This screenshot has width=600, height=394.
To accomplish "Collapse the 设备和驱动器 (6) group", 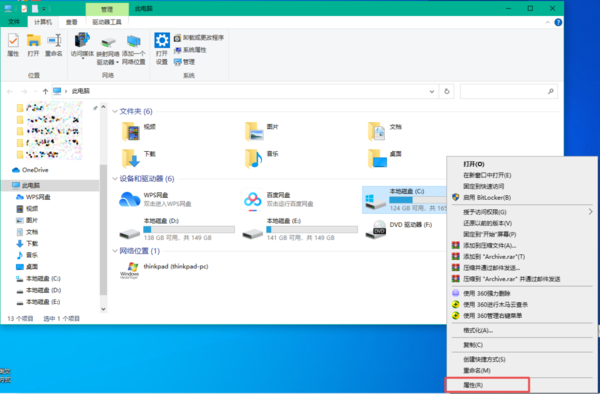I will click(x=115, y=179).
